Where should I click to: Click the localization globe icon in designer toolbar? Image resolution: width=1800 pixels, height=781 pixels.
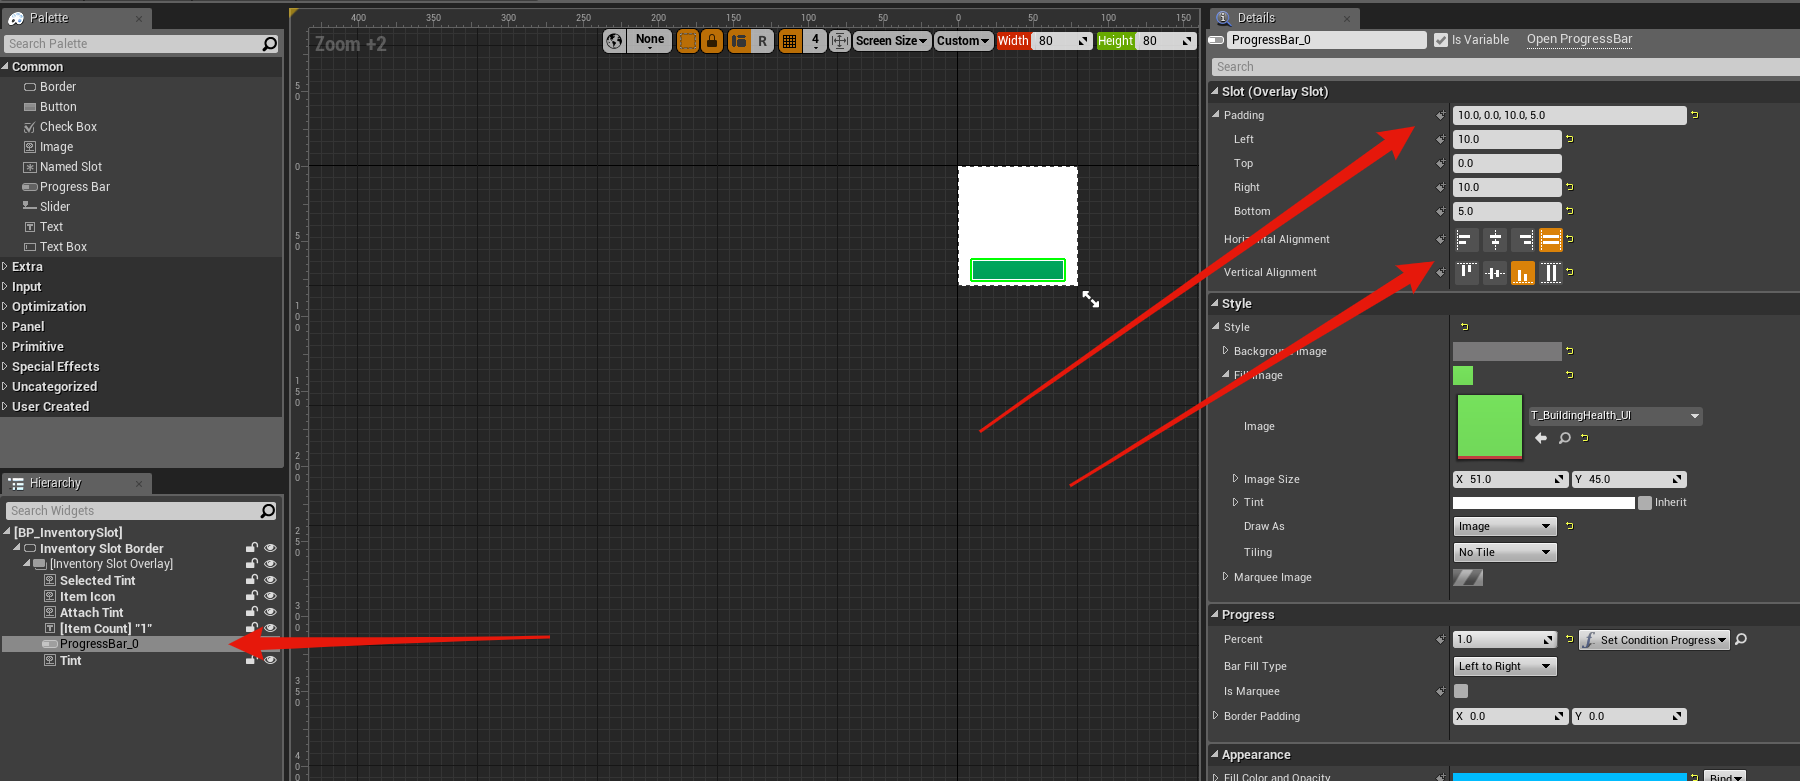(x=614, y=41)
